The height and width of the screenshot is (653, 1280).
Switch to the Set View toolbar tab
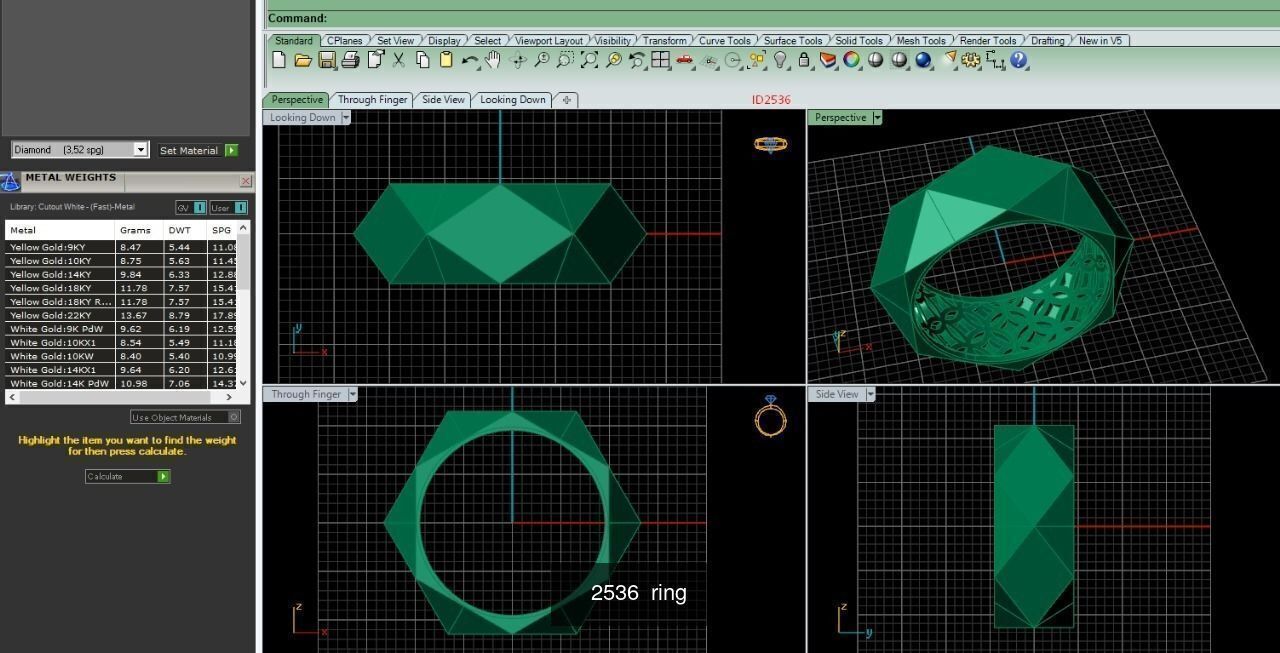(x=395, y=41)
